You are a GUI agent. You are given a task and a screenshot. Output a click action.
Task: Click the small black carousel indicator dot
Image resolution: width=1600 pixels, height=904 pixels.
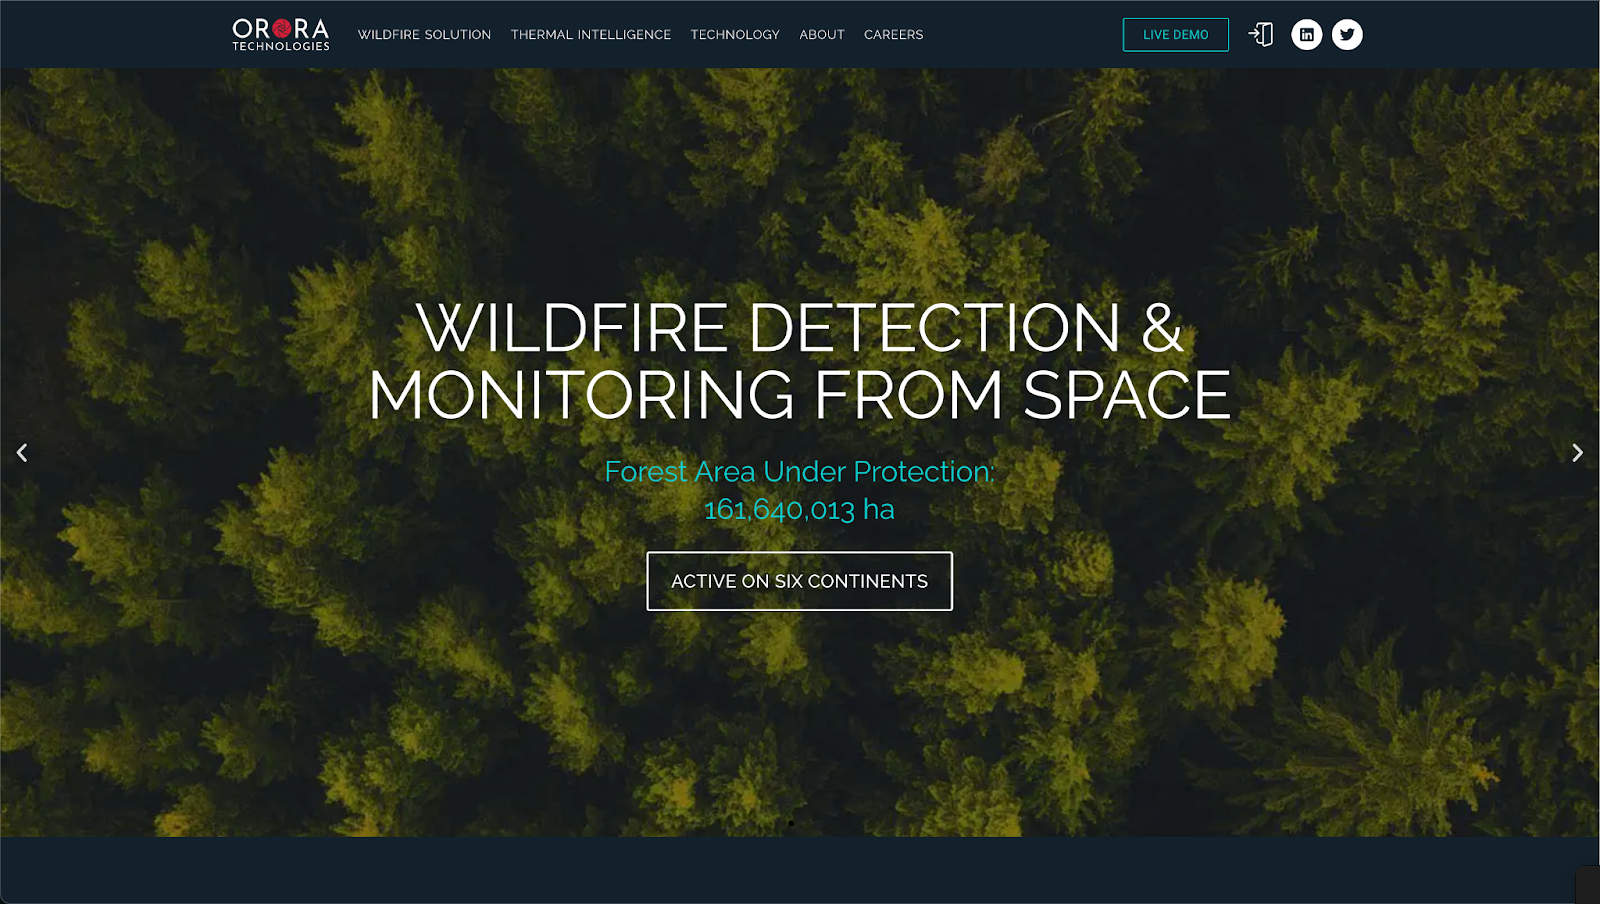pos(791,823)
